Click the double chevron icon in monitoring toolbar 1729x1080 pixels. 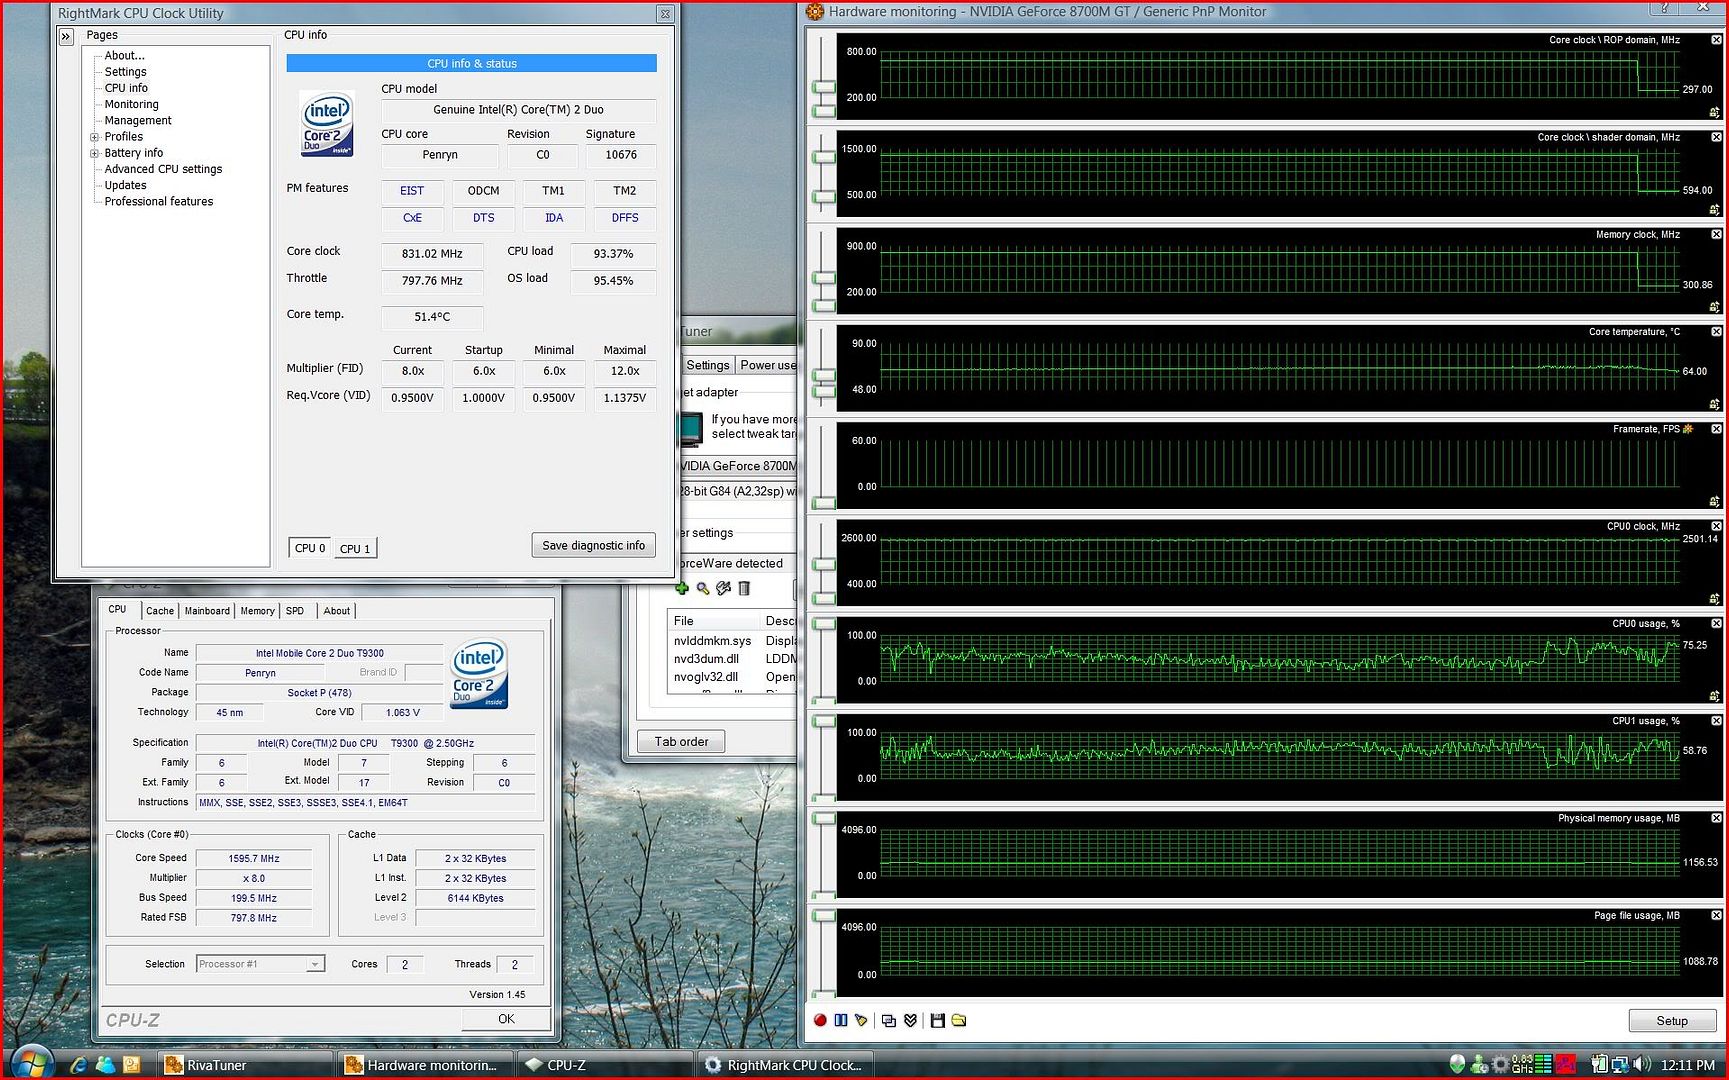tap(910, 1020)
